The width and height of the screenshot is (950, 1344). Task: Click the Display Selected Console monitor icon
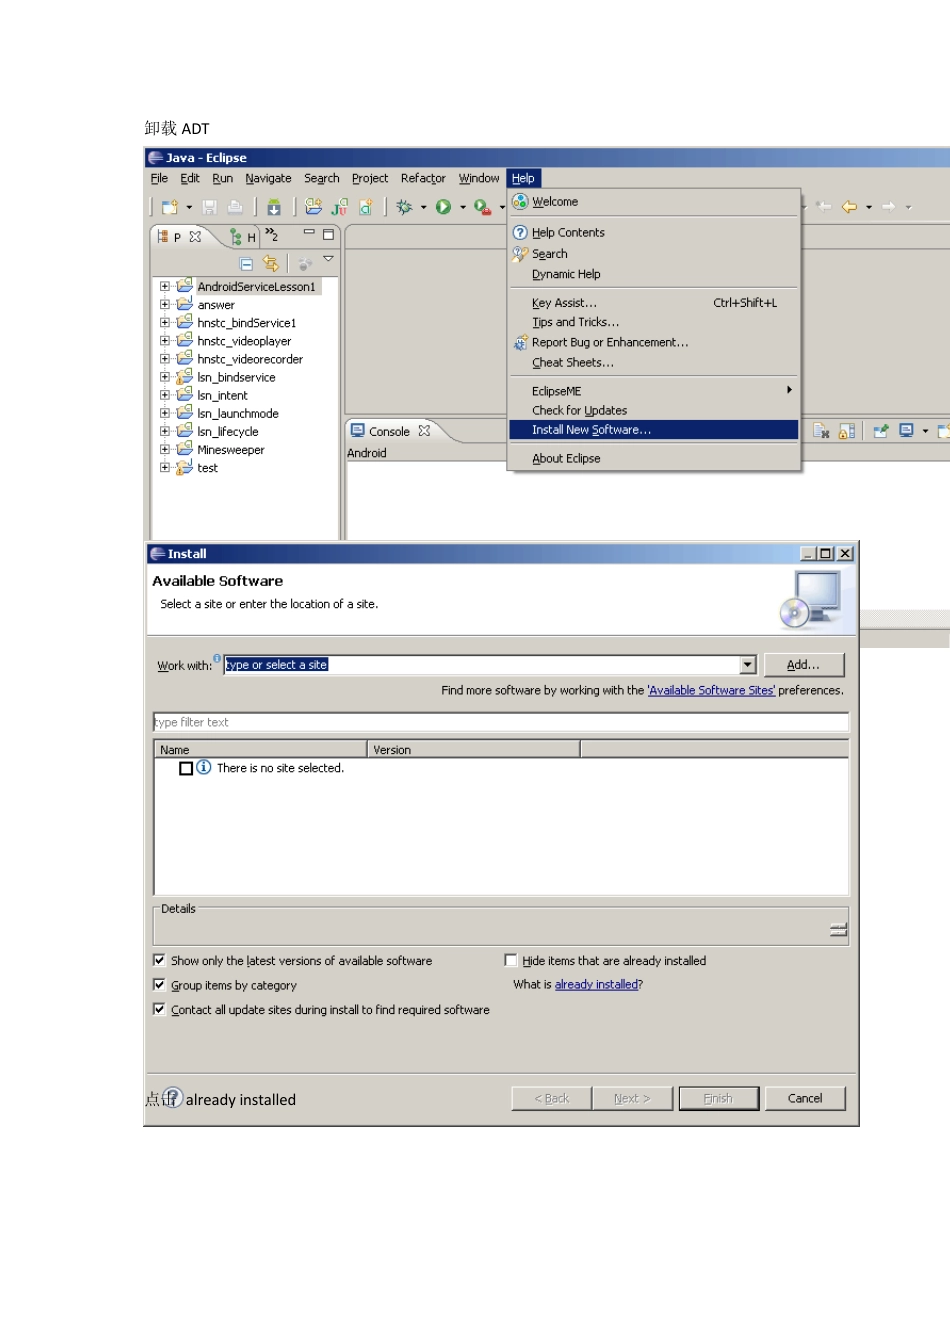(906, 431)
